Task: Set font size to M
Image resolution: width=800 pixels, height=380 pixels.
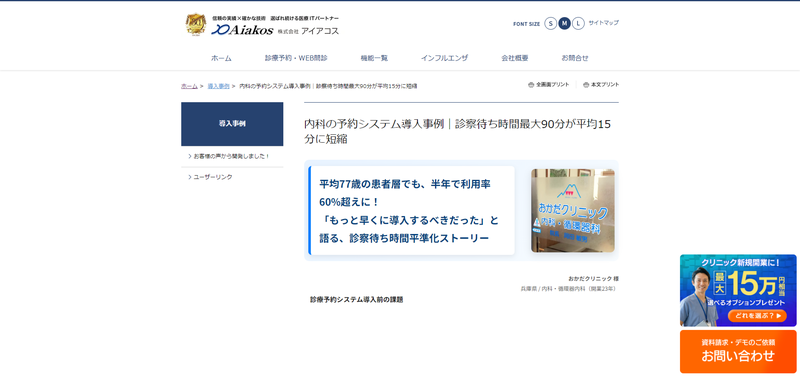Action: coord(564,23)
